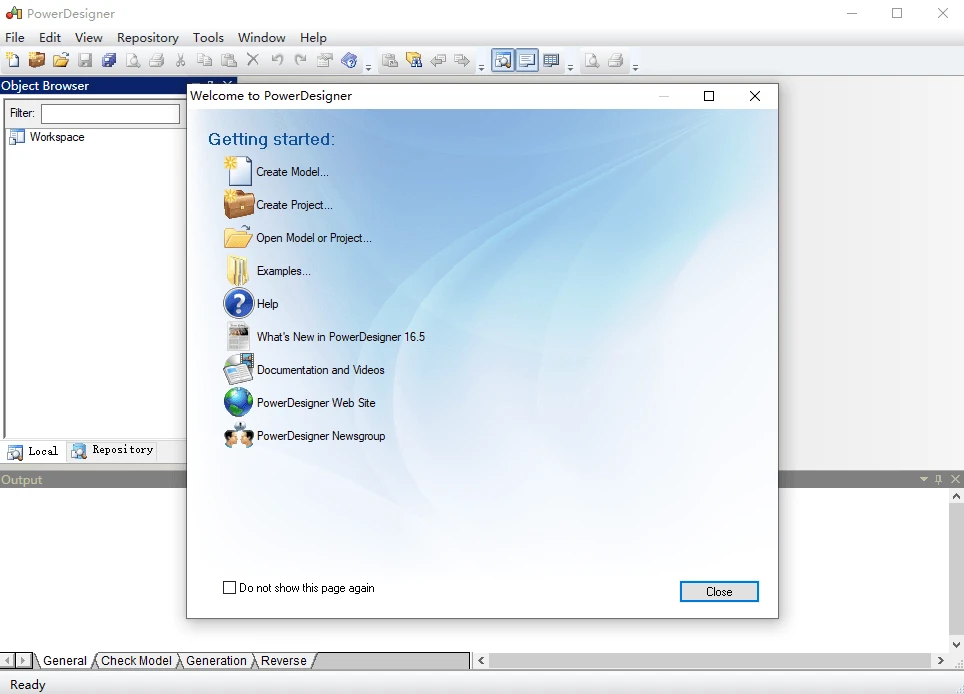Click the result list grid toolbar icon

click(551, 60)
